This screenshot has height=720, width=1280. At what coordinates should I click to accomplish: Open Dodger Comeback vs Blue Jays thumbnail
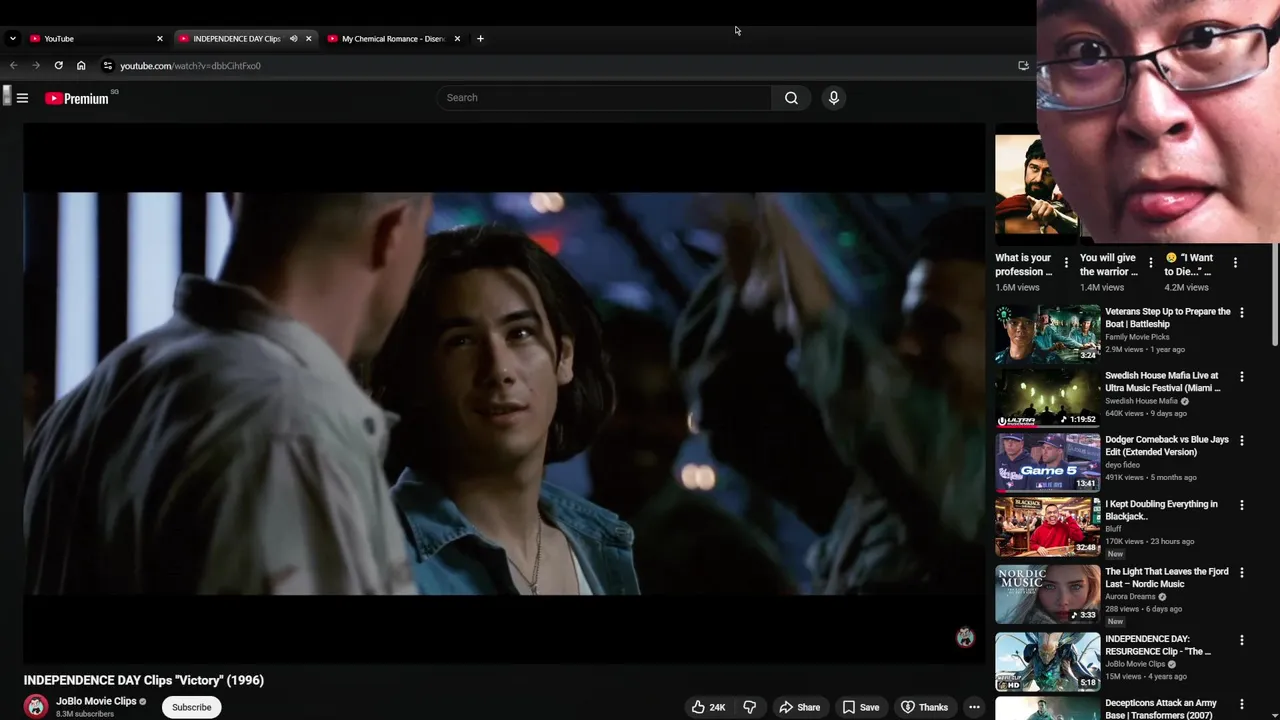click(1047, 462)
